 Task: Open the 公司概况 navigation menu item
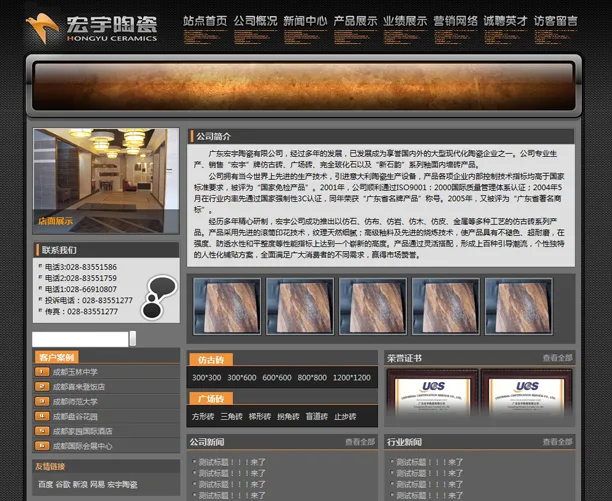255,20
